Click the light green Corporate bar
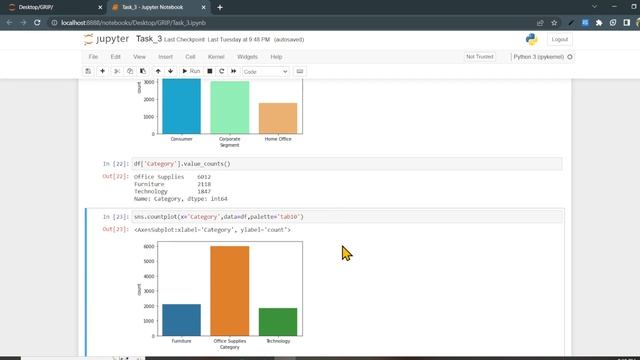This screenshot has width=640, height=360. click(x=230, y=107)
